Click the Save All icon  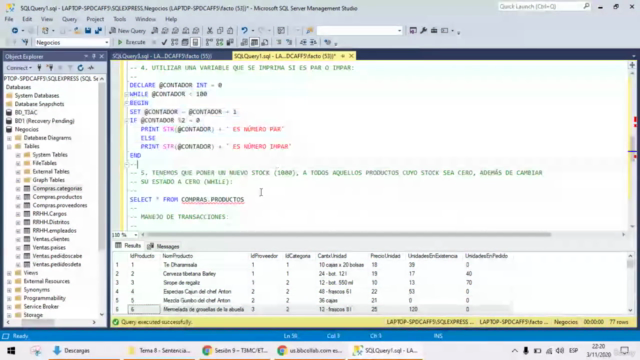(x=98, y=31)
